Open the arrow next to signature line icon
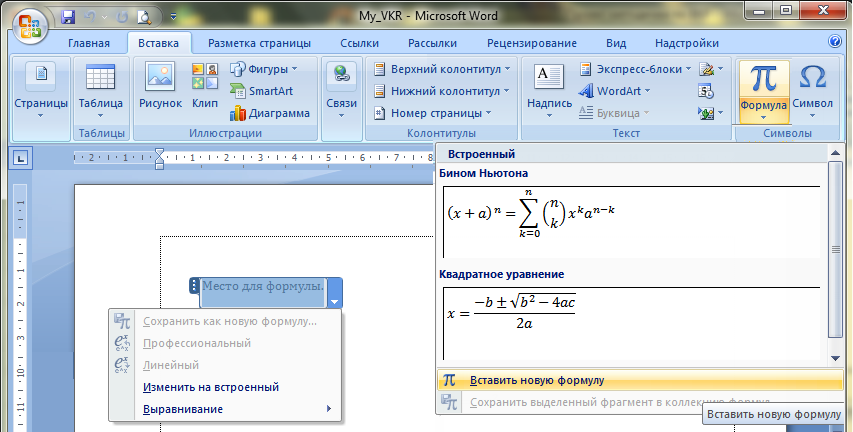The image size is (853, 432). pyautogui.click(x=720, y=69)
